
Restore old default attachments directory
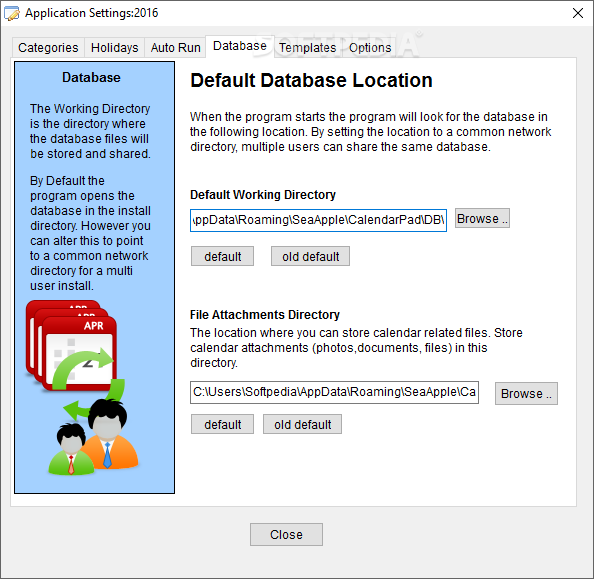[x=302, y=424]
